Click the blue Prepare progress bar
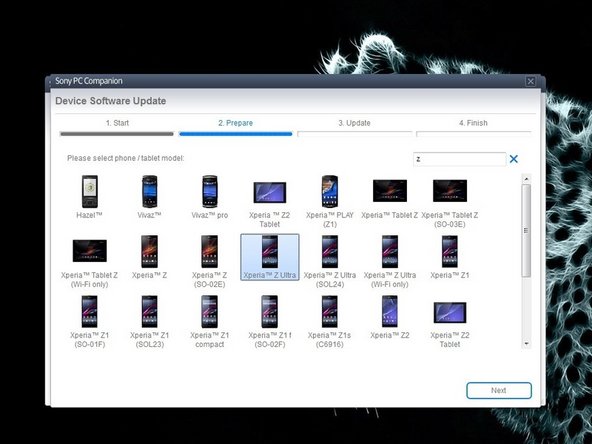The image size is (592, 444). [236, 134]
